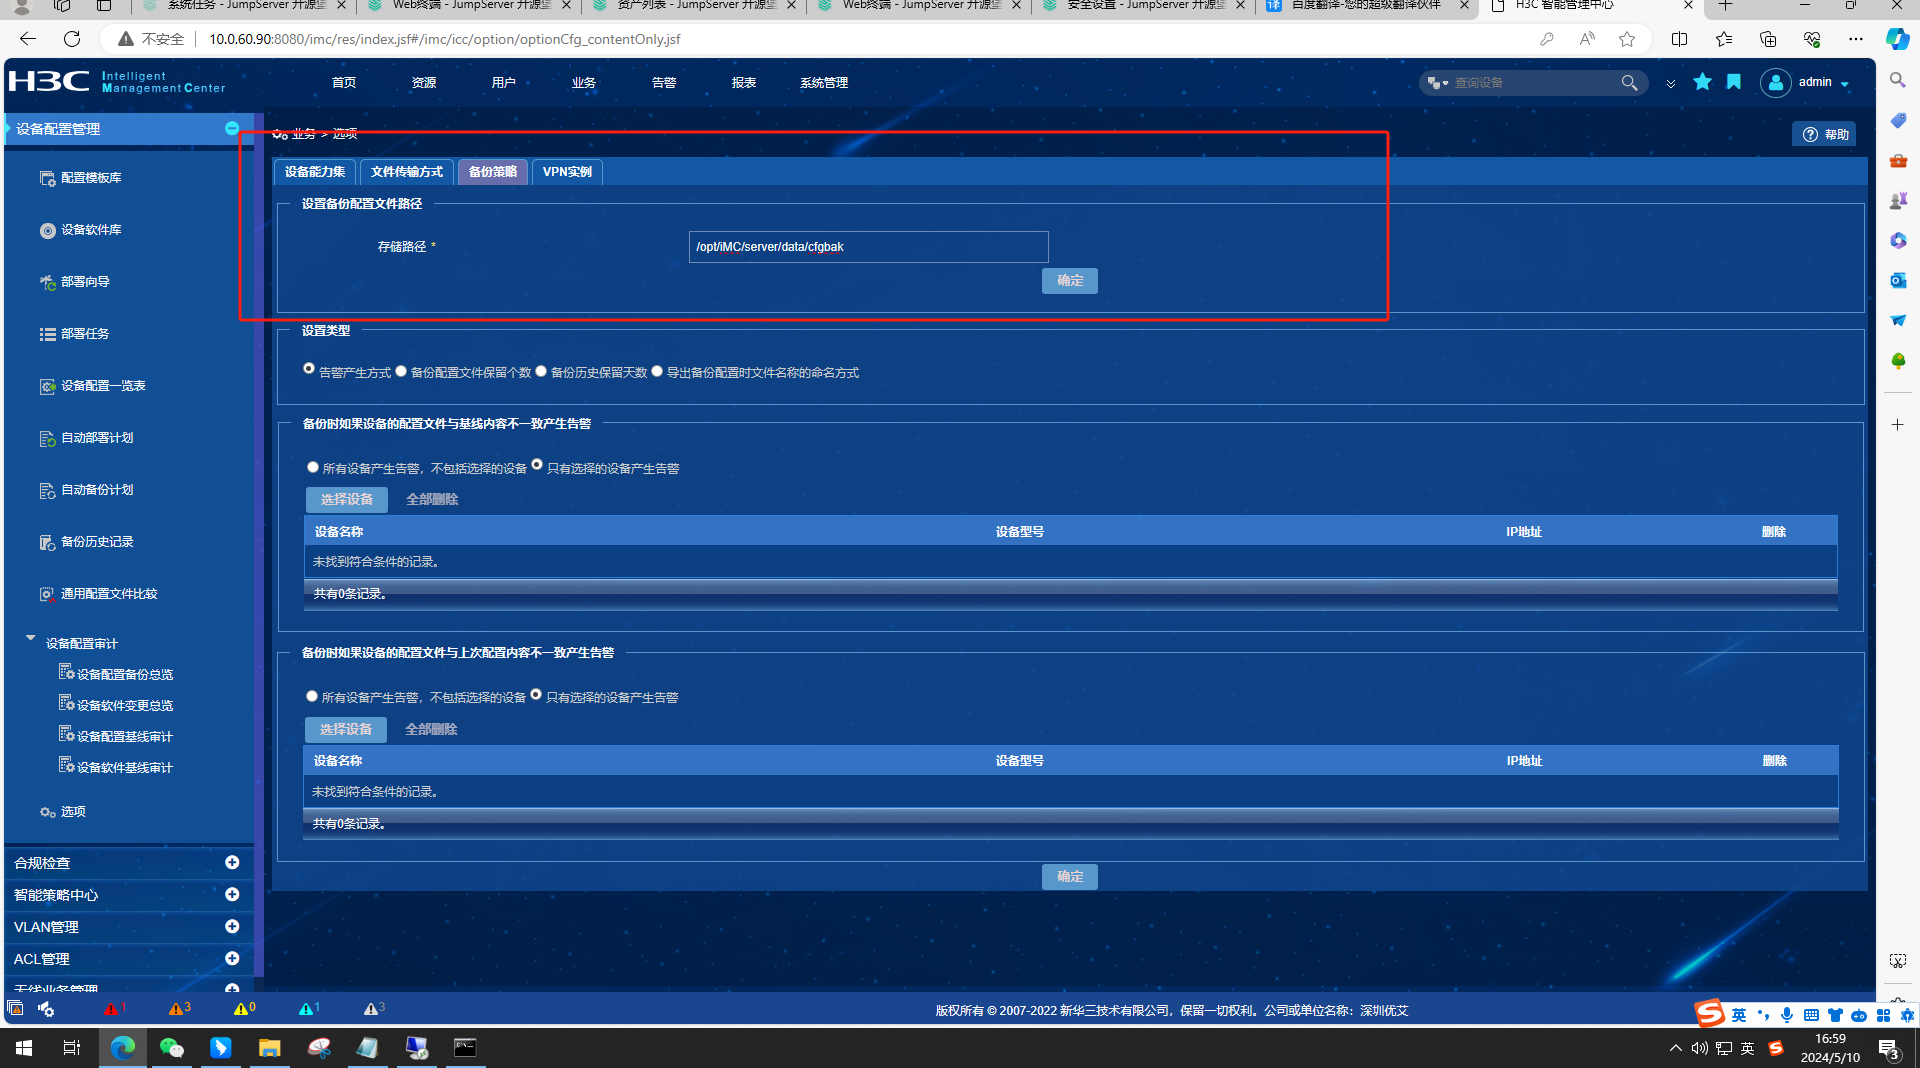This screenshot has width=1920, height=1068.
Task: Open 设备软件变更总览
Action: coord(116,705)
